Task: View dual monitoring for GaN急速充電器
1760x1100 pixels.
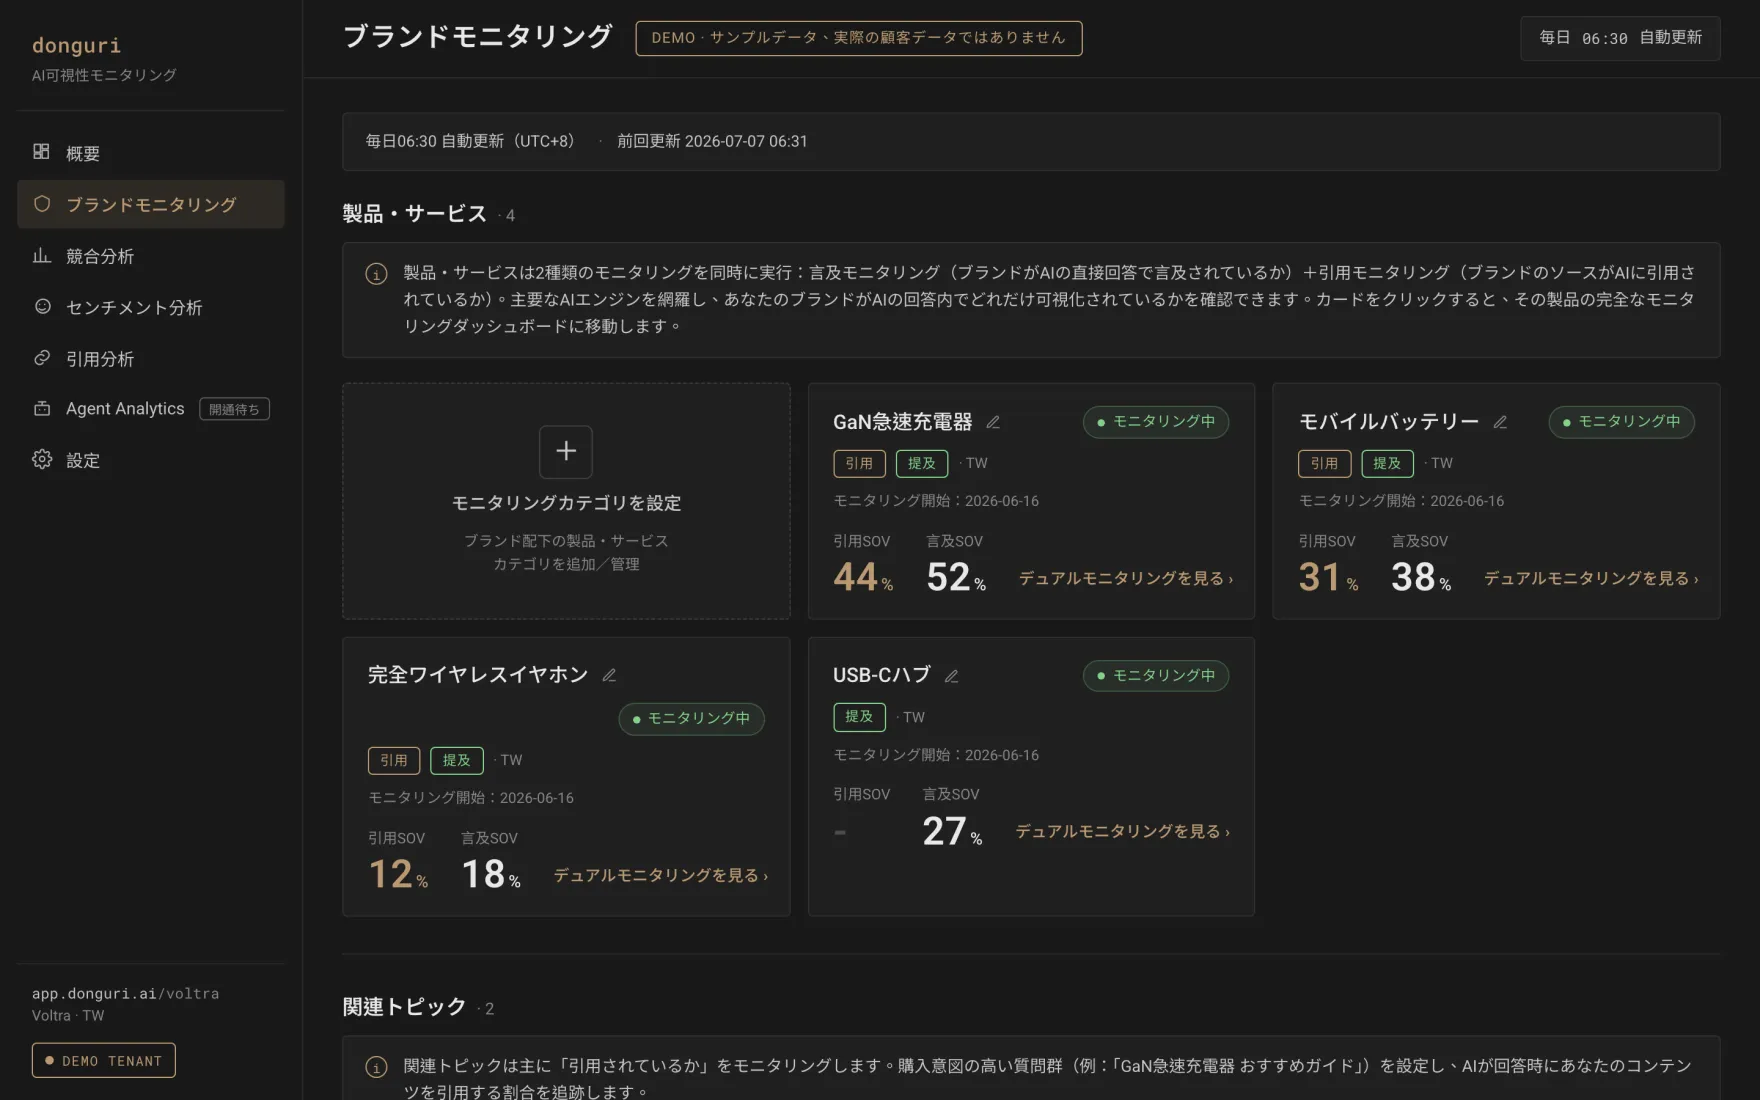Action: pyautogui.click(x=1126, y=578)
